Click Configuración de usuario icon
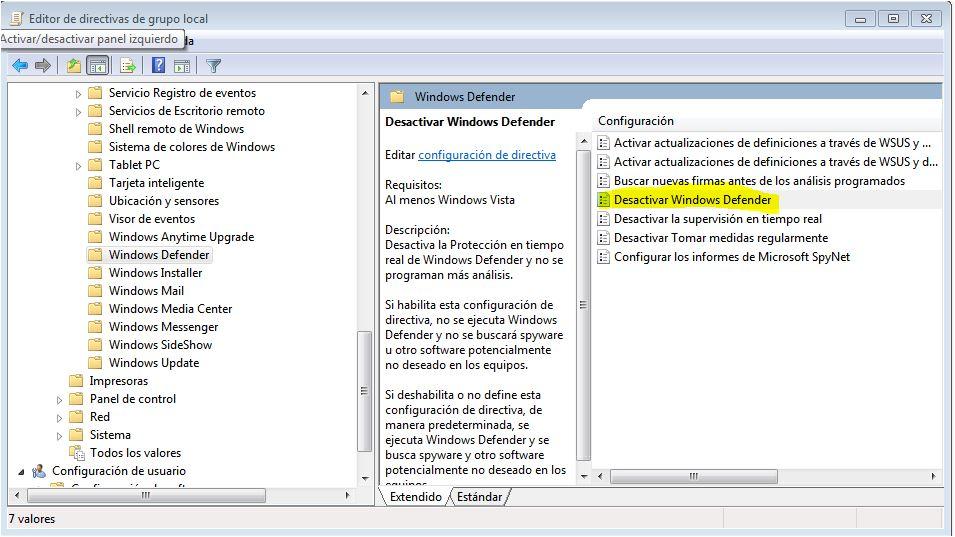955x537 pixels. (x=39, y=471)
